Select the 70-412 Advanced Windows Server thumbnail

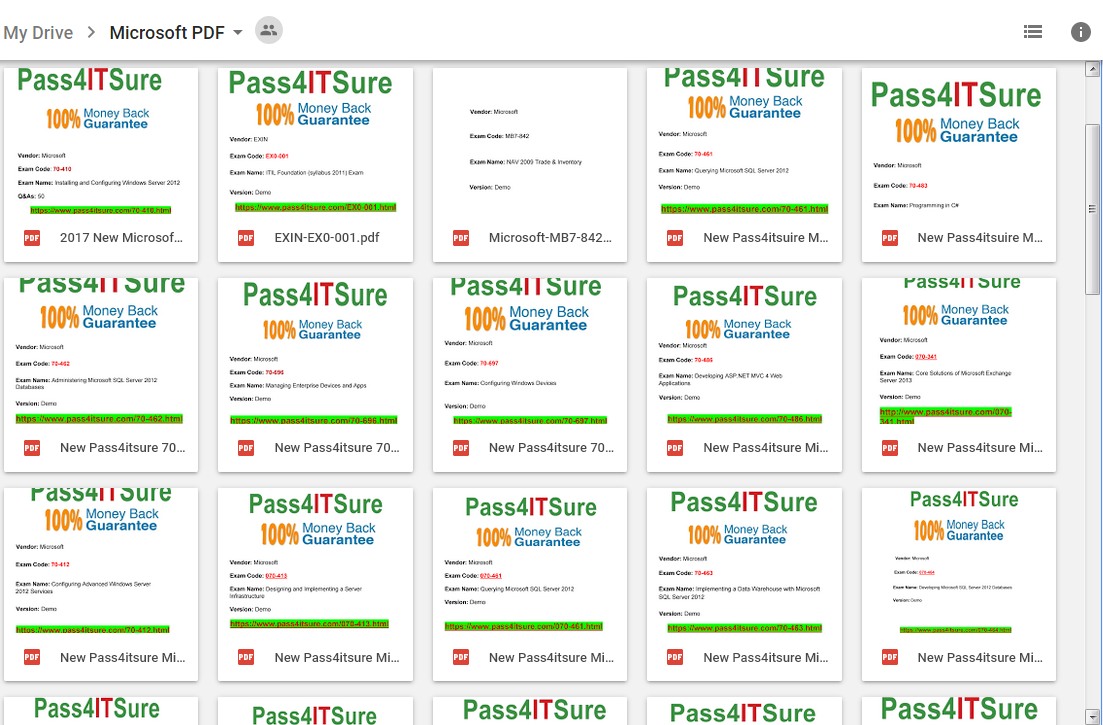[101, 561]
